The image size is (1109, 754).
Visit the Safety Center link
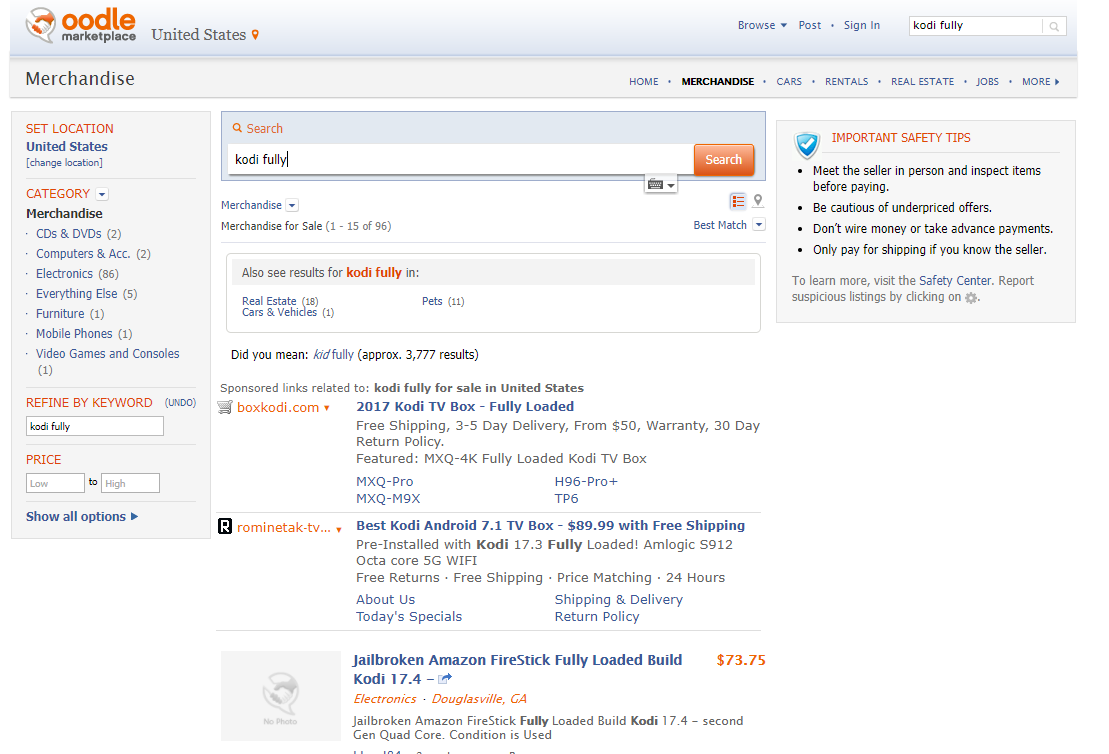tap(955, 280)
